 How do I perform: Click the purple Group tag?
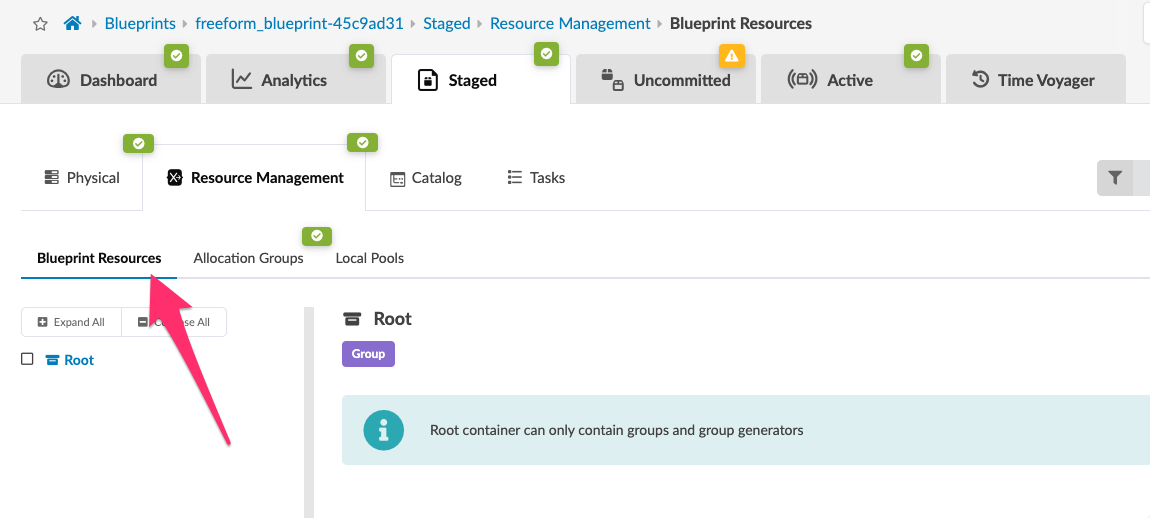click(368, 354)
